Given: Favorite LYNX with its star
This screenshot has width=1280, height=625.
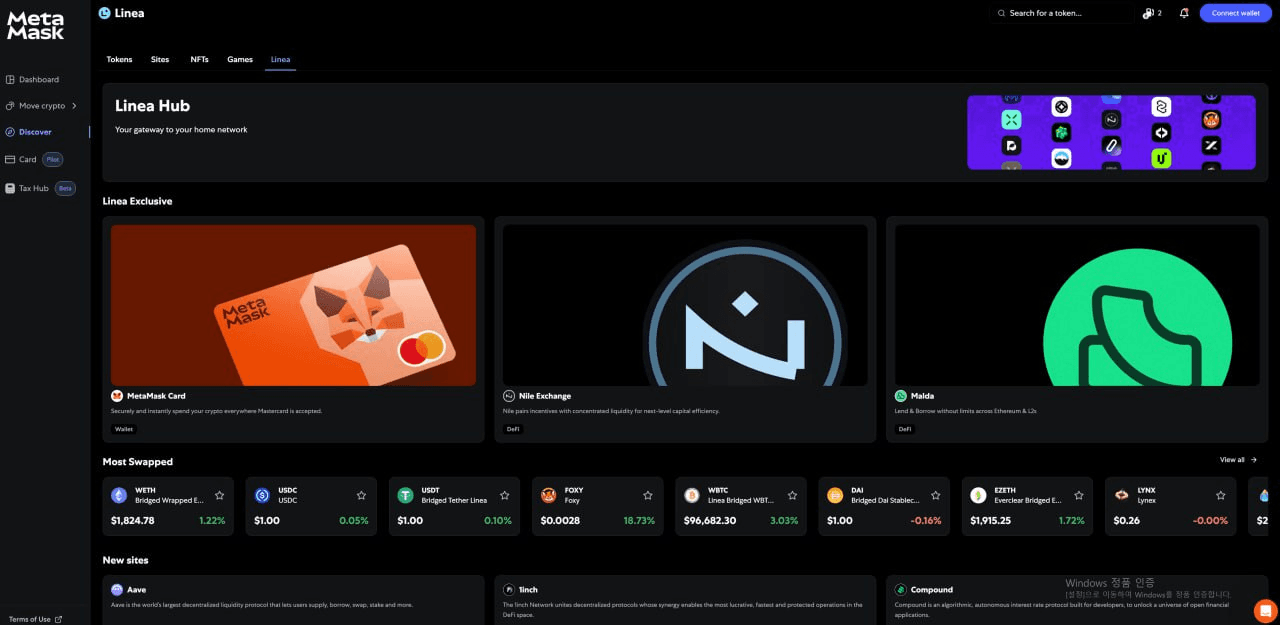Looking at the screenshot, I should coord(1222,495).
